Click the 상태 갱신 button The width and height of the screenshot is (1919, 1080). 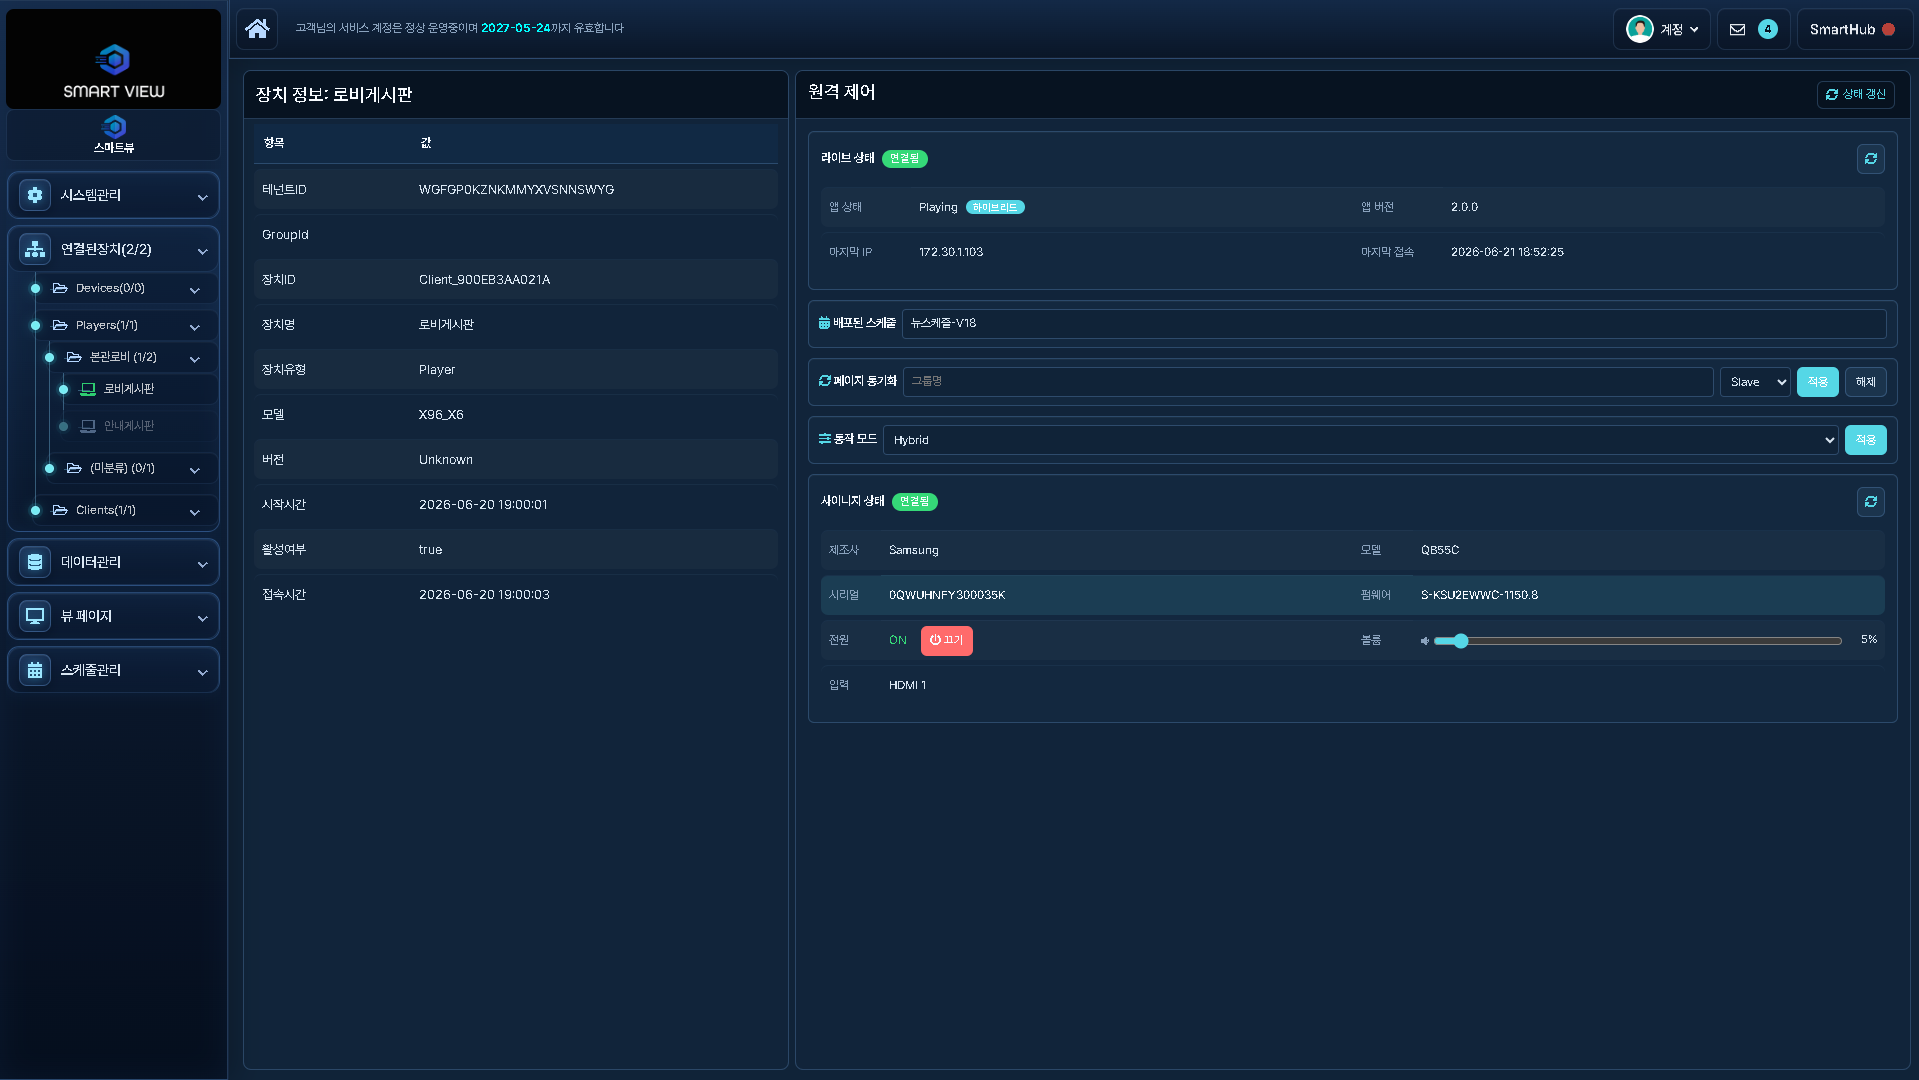[1855, 94]
